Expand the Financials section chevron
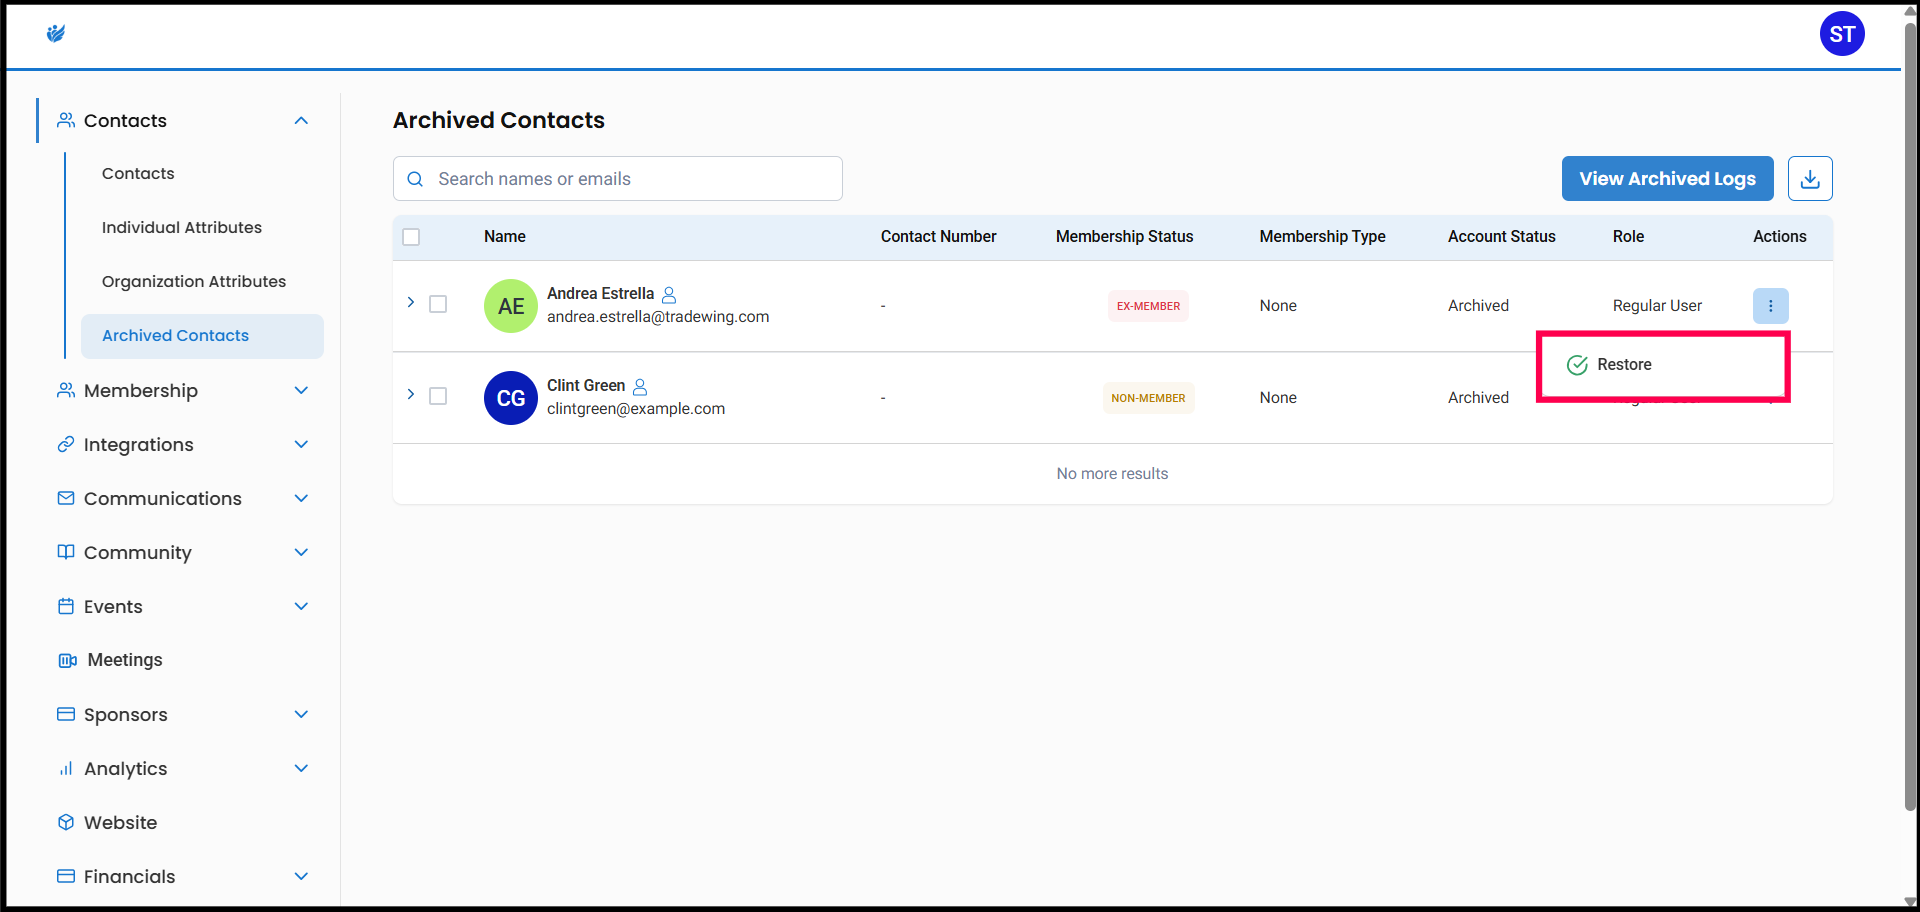 (301, 876)
